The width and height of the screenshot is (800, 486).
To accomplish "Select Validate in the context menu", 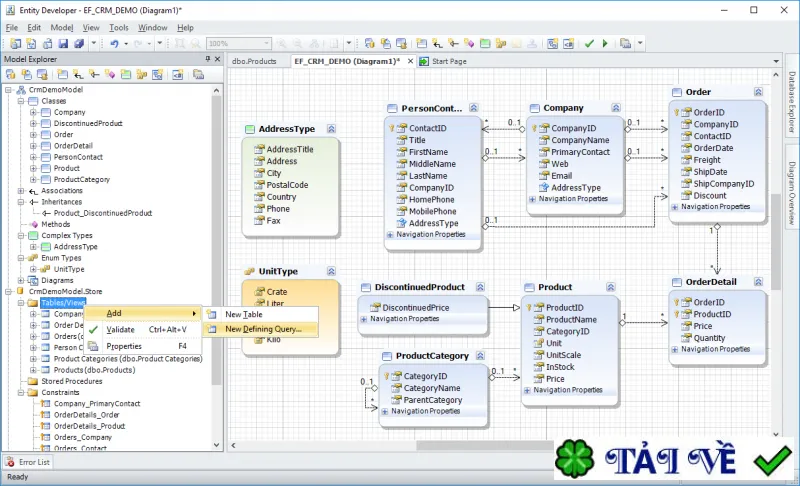I will (143, 330).
